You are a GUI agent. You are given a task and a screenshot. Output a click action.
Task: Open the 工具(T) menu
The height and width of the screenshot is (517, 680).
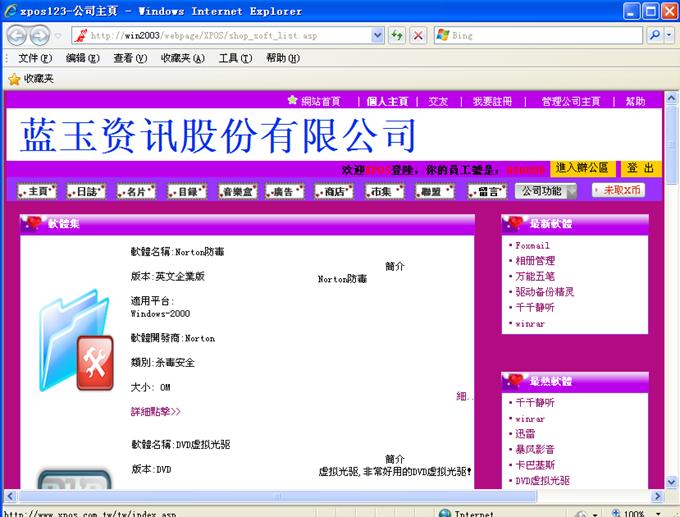coord(235,58)
